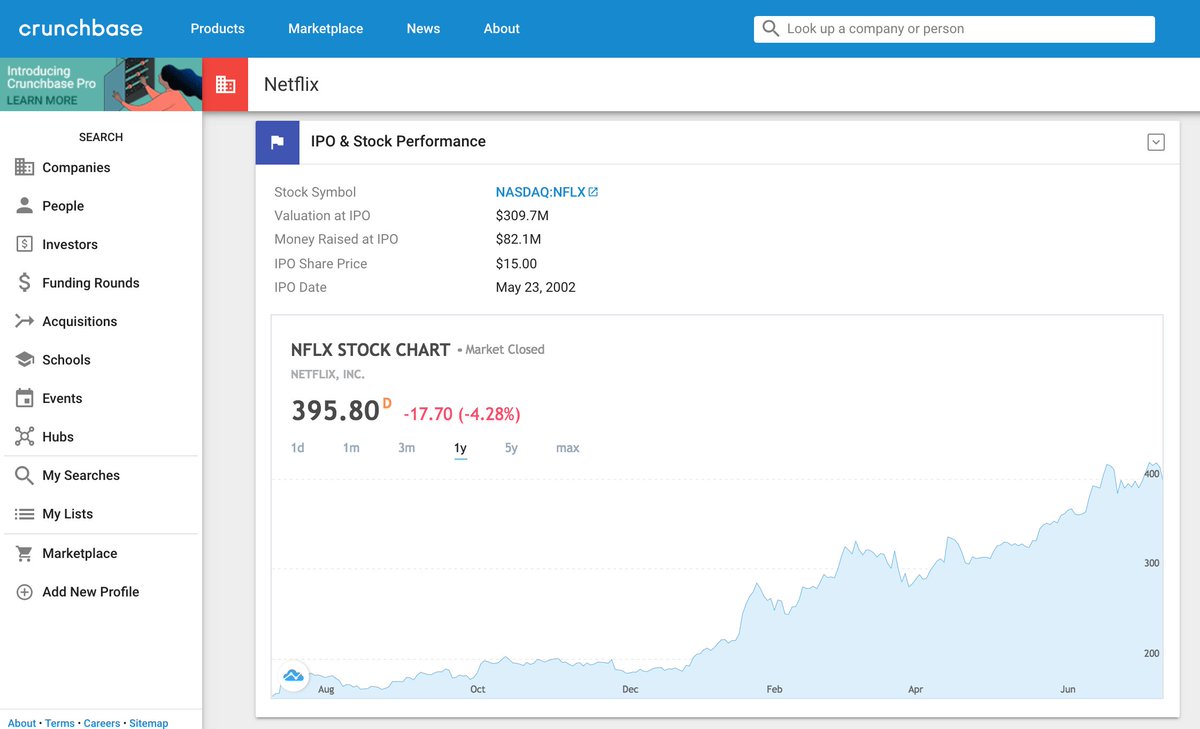Click the Add New Profile plus icon

(x=25, y=592)
